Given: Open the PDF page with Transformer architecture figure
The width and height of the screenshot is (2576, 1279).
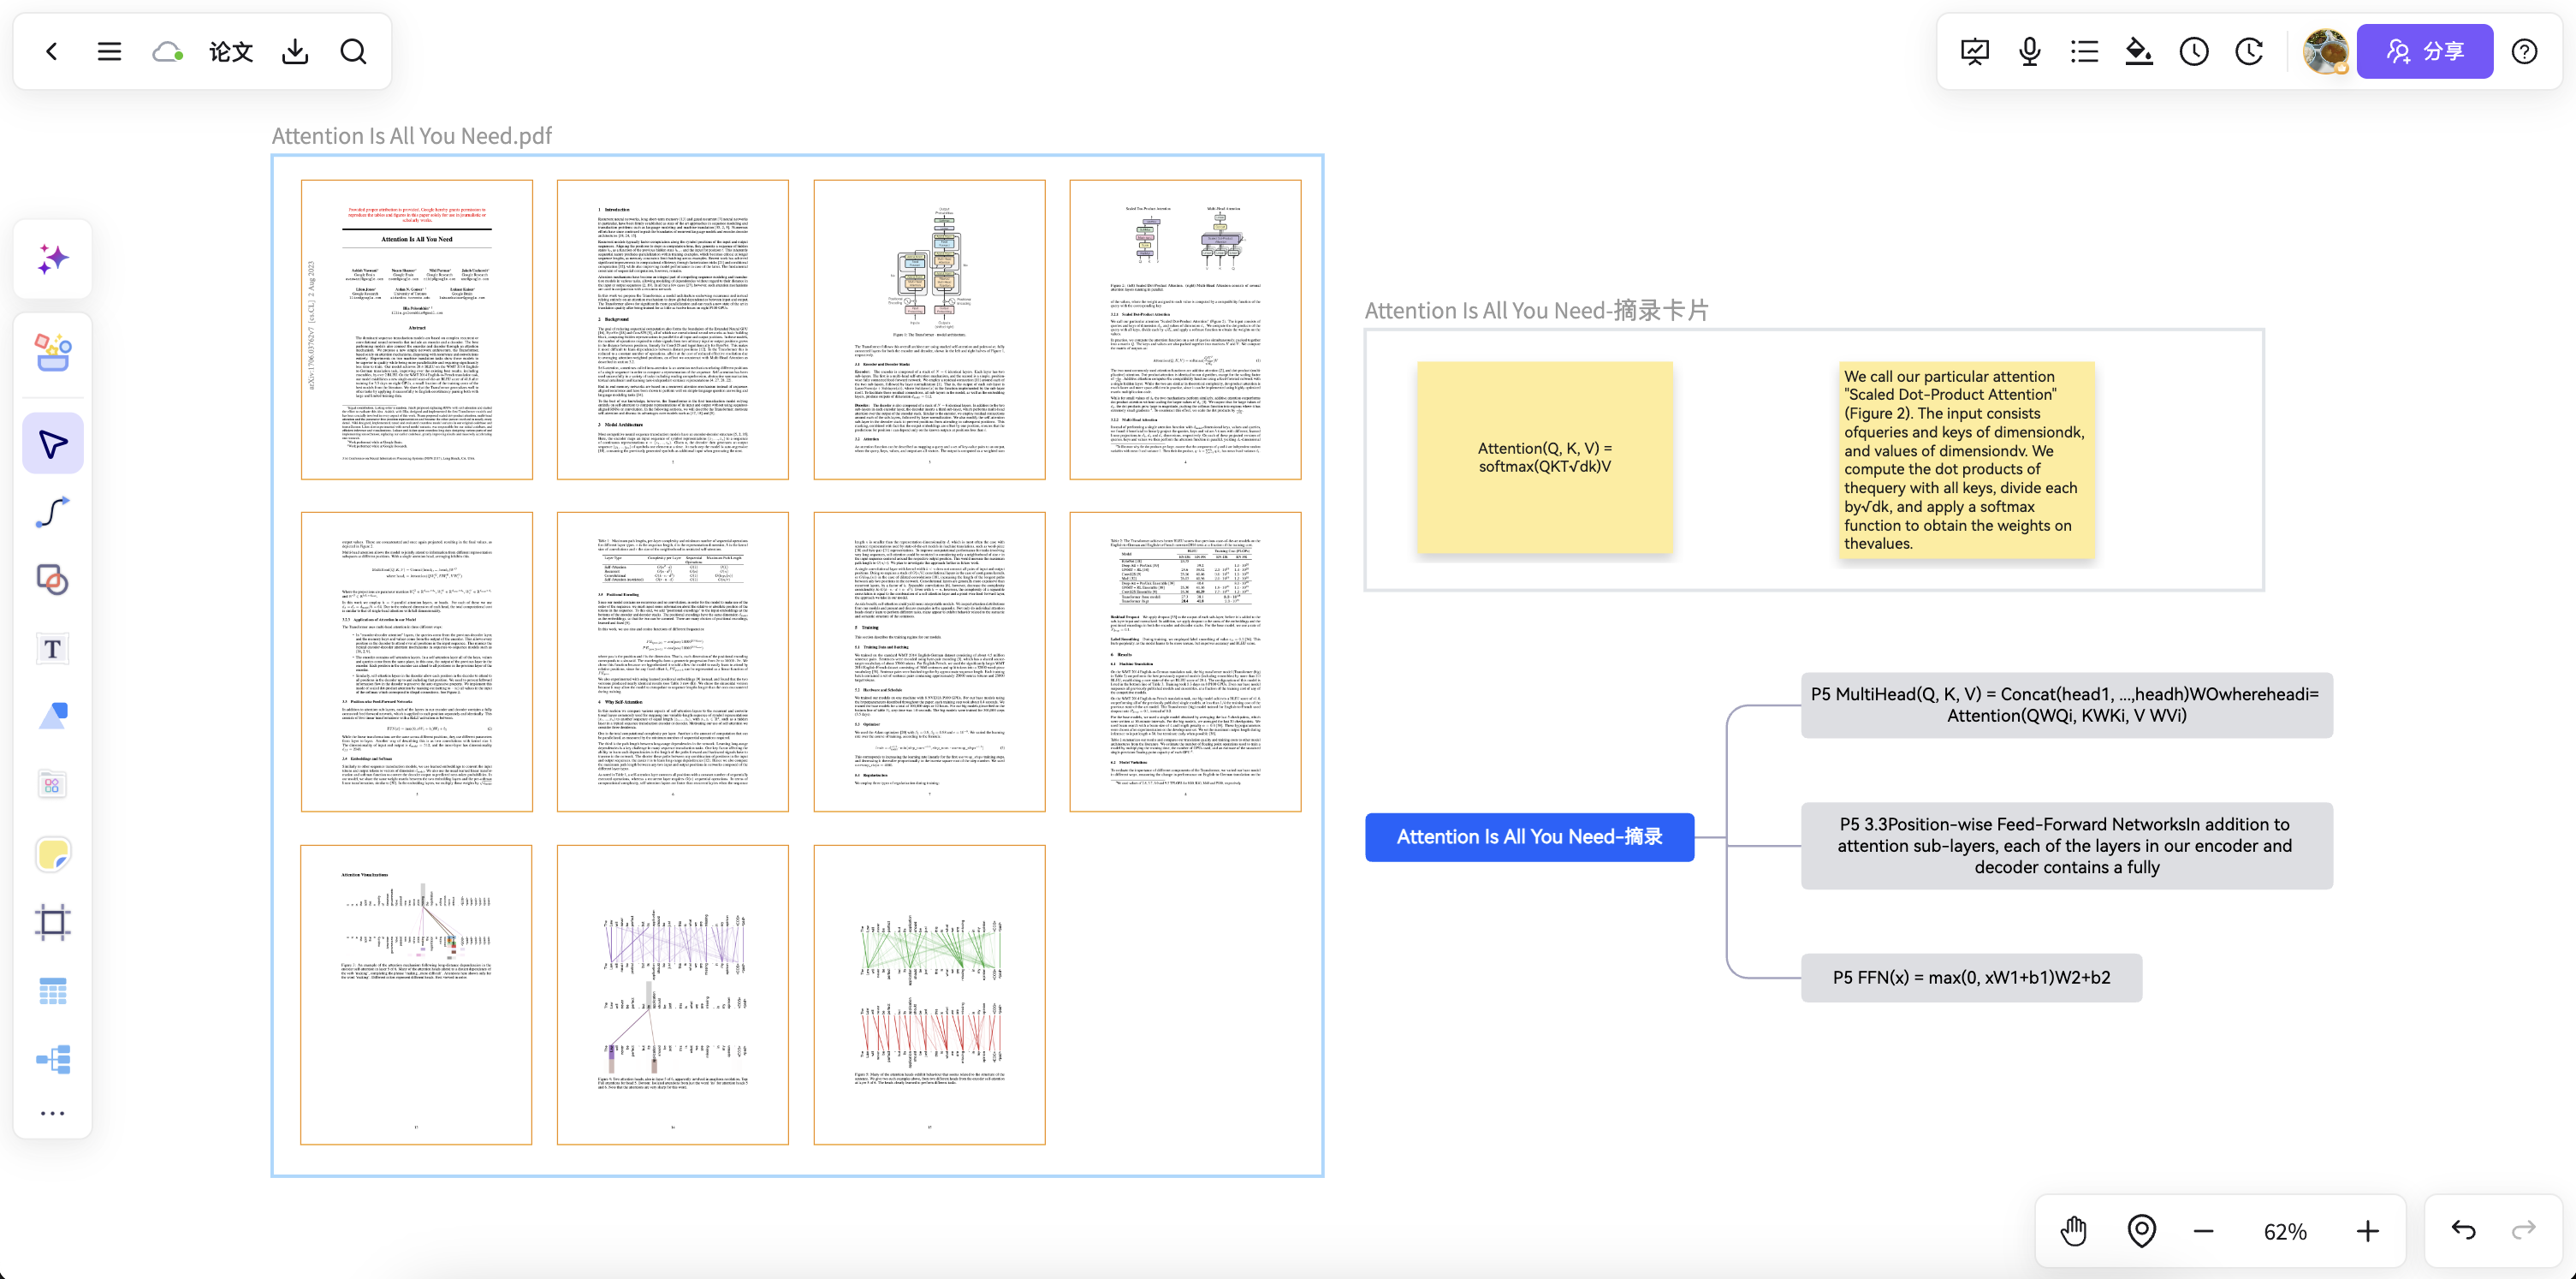Looking at the screenshot, I should 929,329.
